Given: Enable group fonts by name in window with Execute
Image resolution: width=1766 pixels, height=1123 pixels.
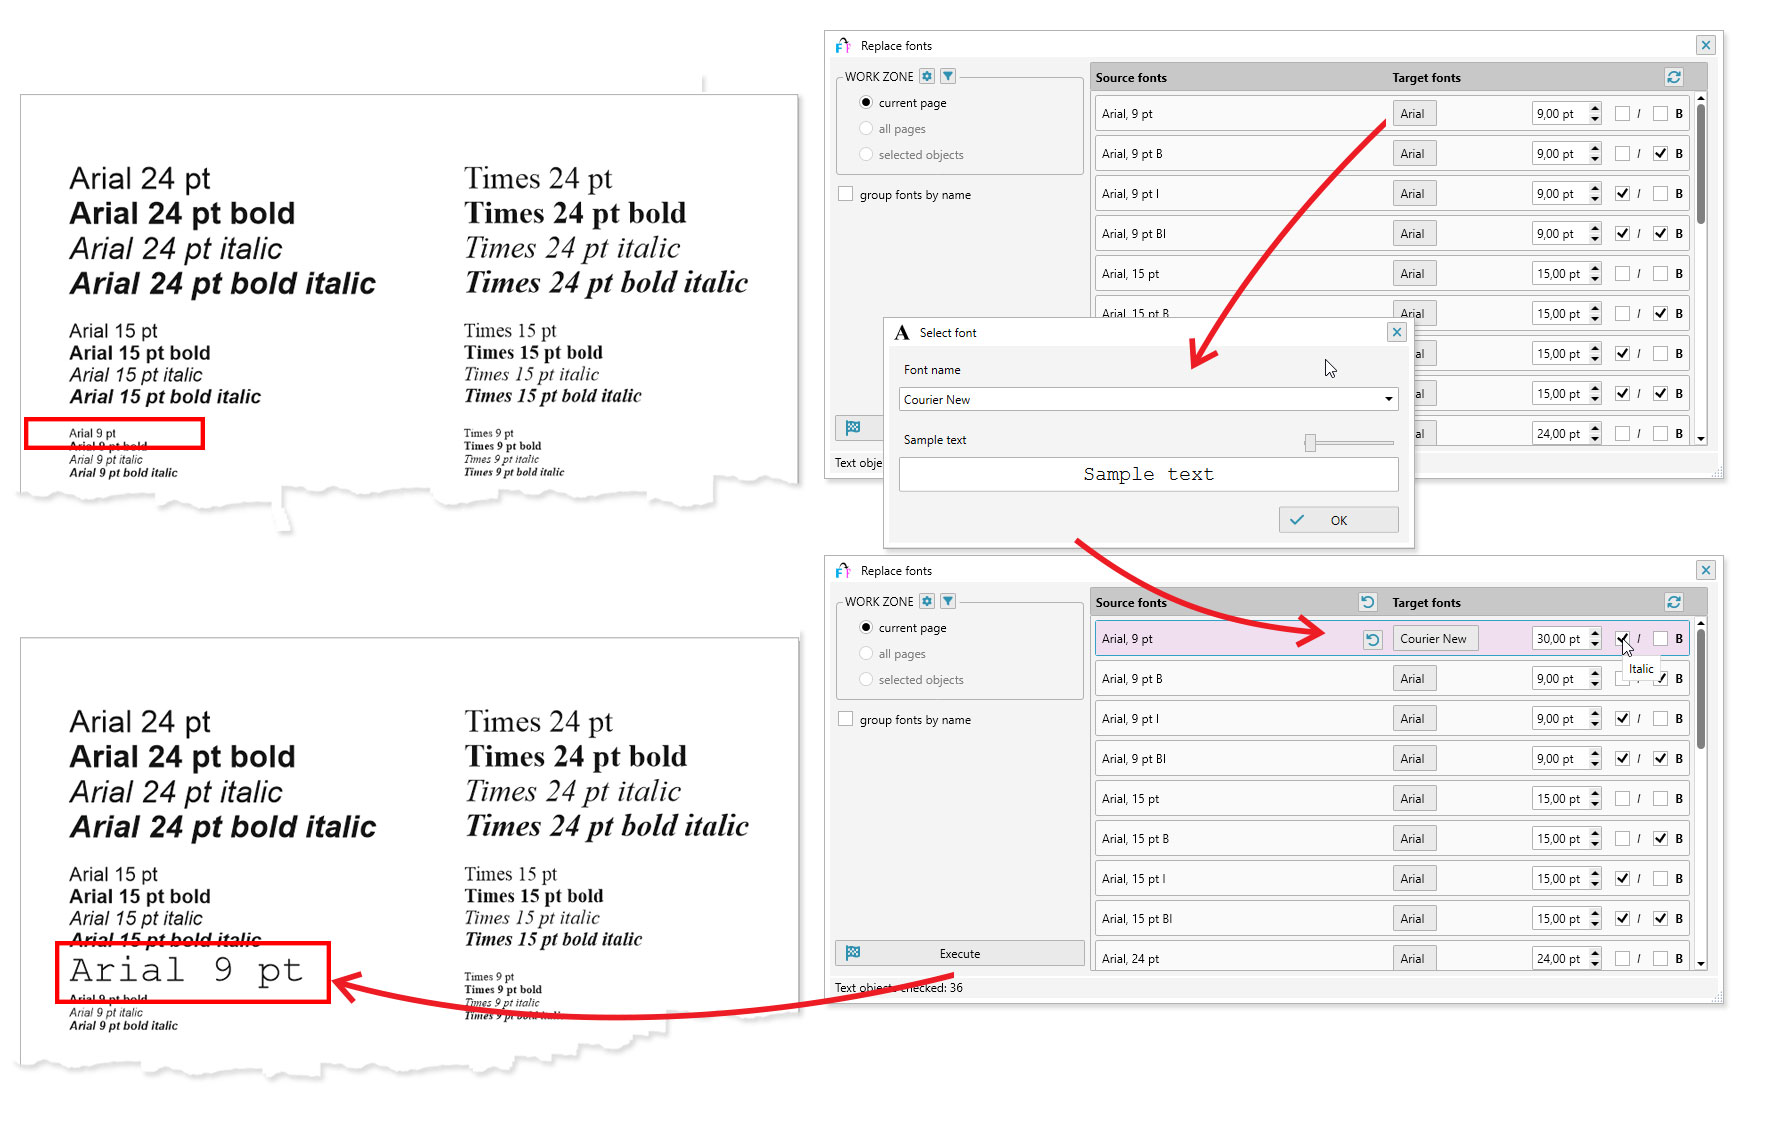Looking at the screenshot, I should coord(846,719).
